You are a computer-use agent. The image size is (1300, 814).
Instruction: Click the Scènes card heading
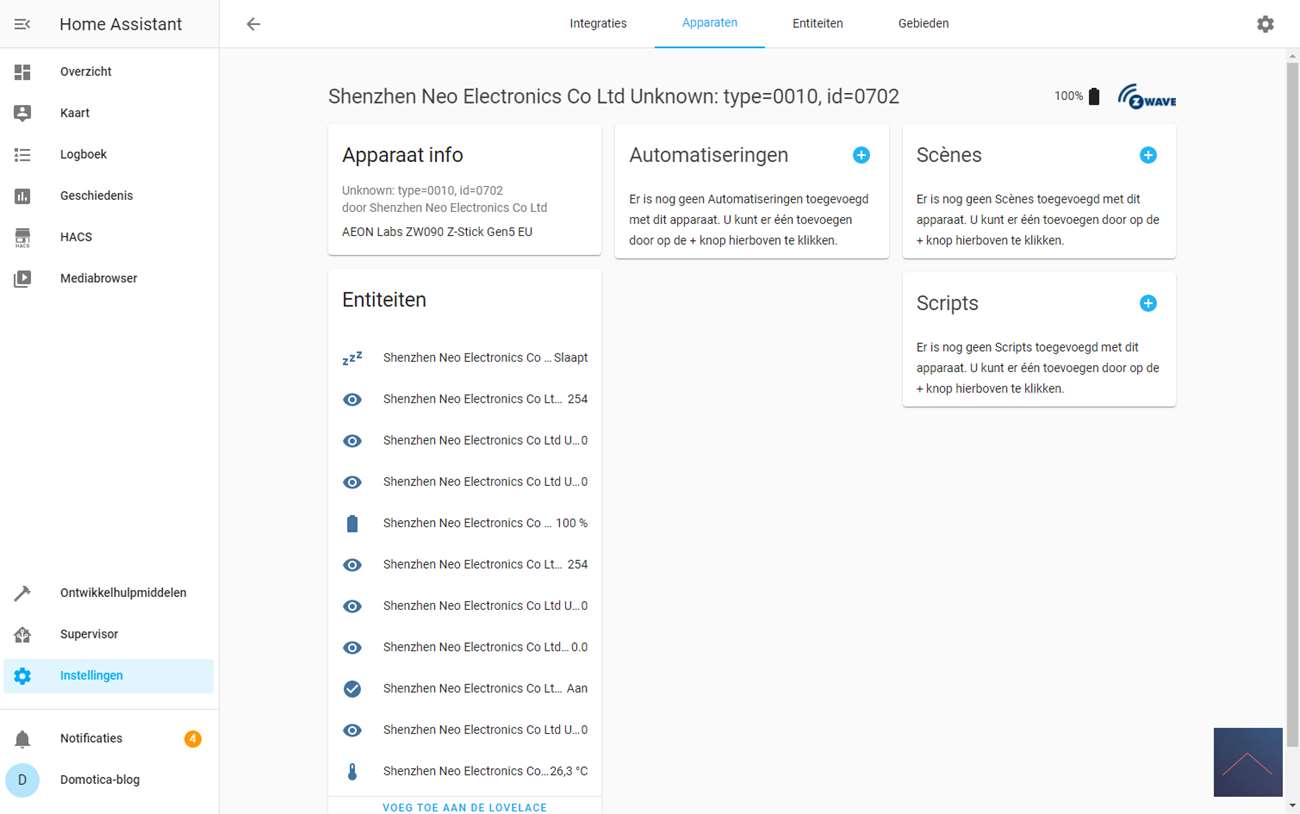click(949, 155)
